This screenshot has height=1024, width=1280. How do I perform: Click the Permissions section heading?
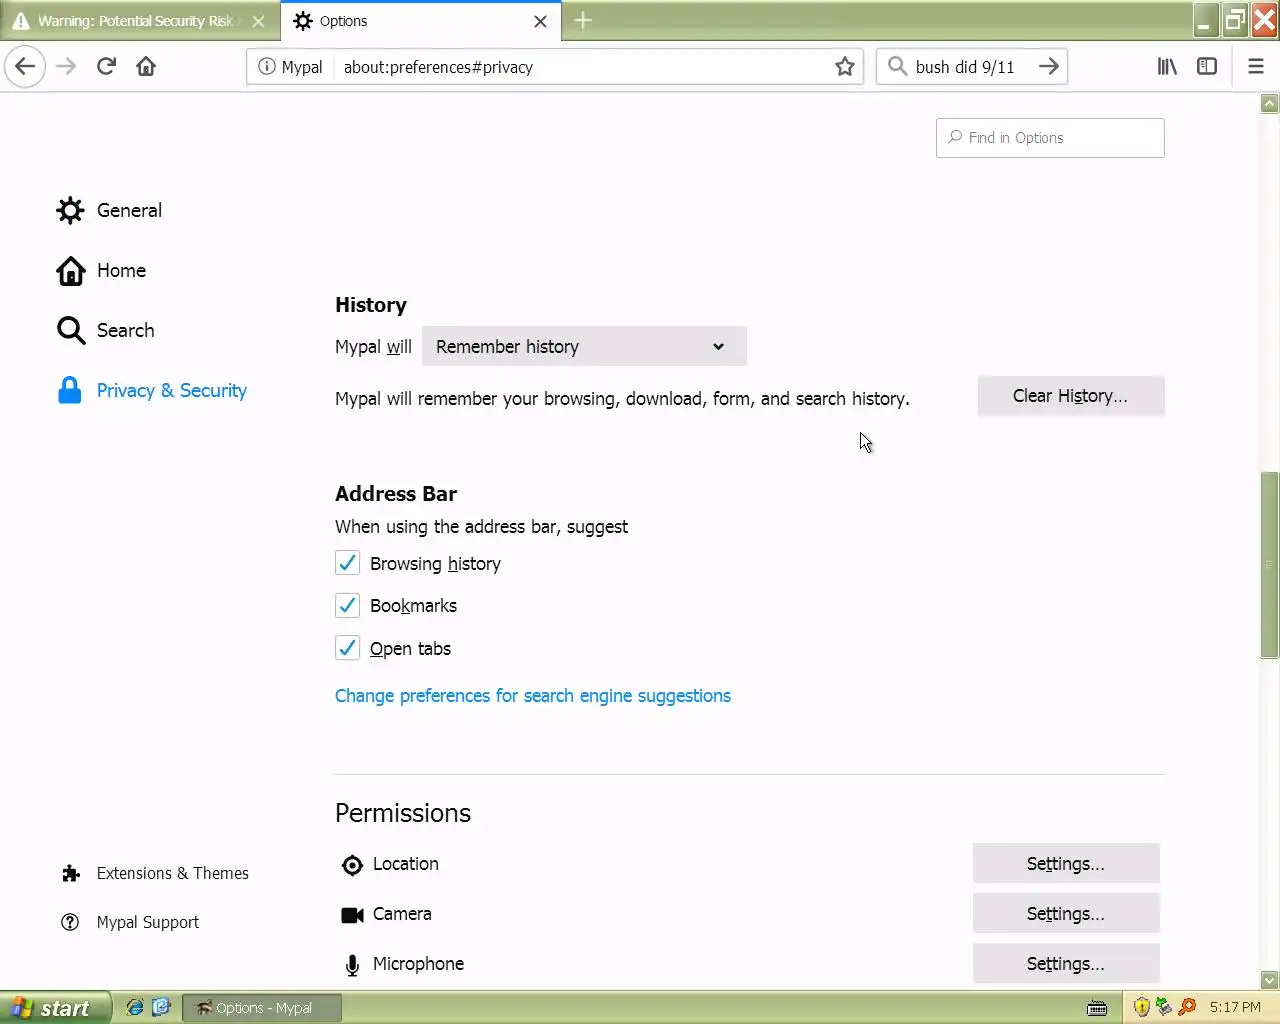(403, 813)
